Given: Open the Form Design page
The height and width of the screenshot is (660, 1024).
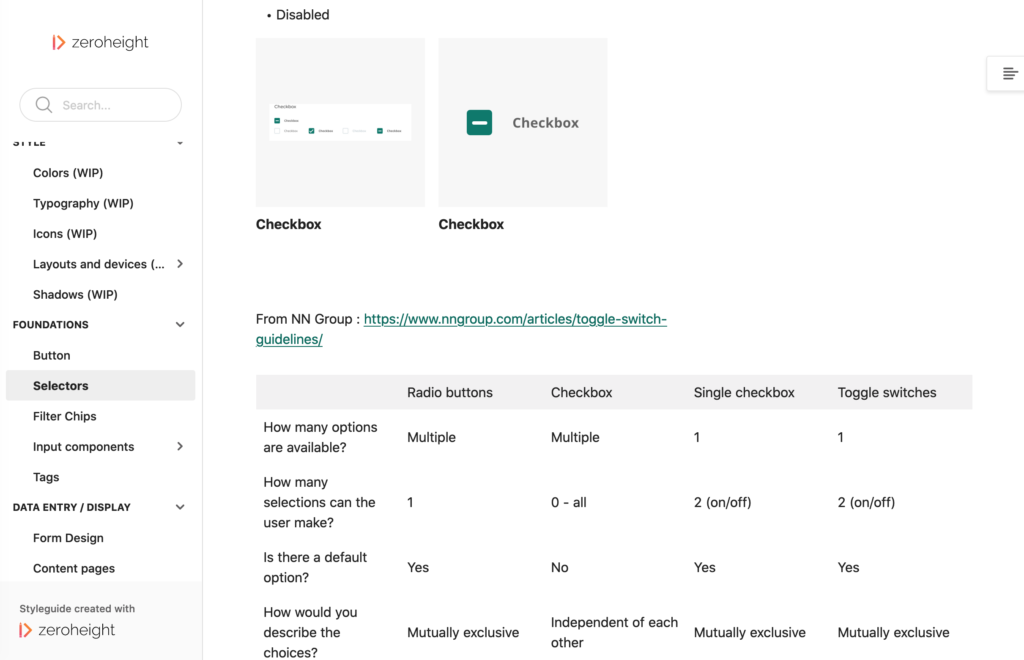Looking at the screenshot, I should pos(68,538).
